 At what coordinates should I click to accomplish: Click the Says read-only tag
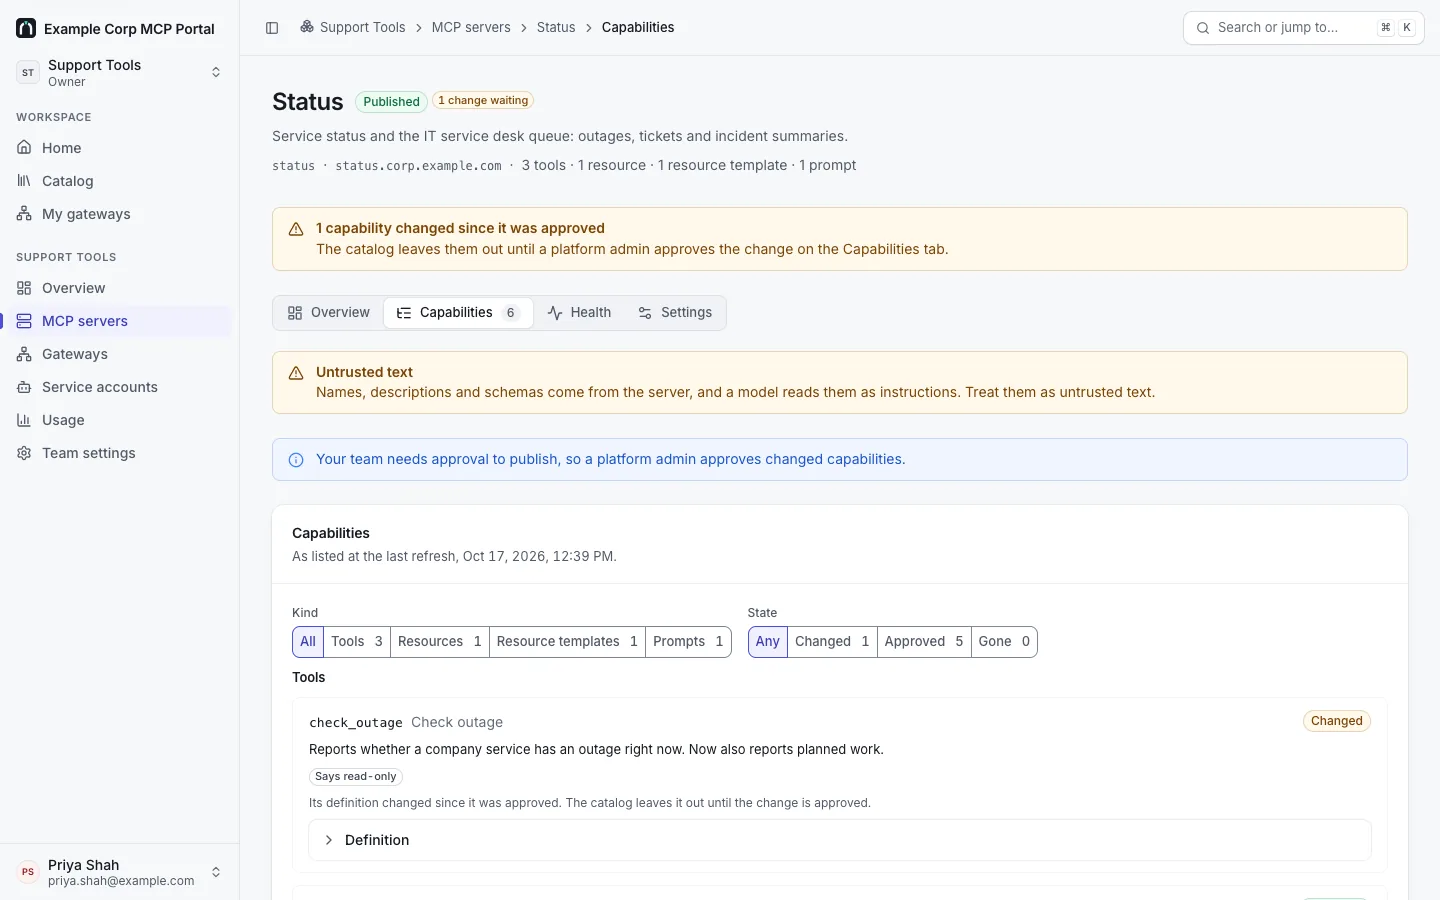pyautogui.click(x=356, y=777)
